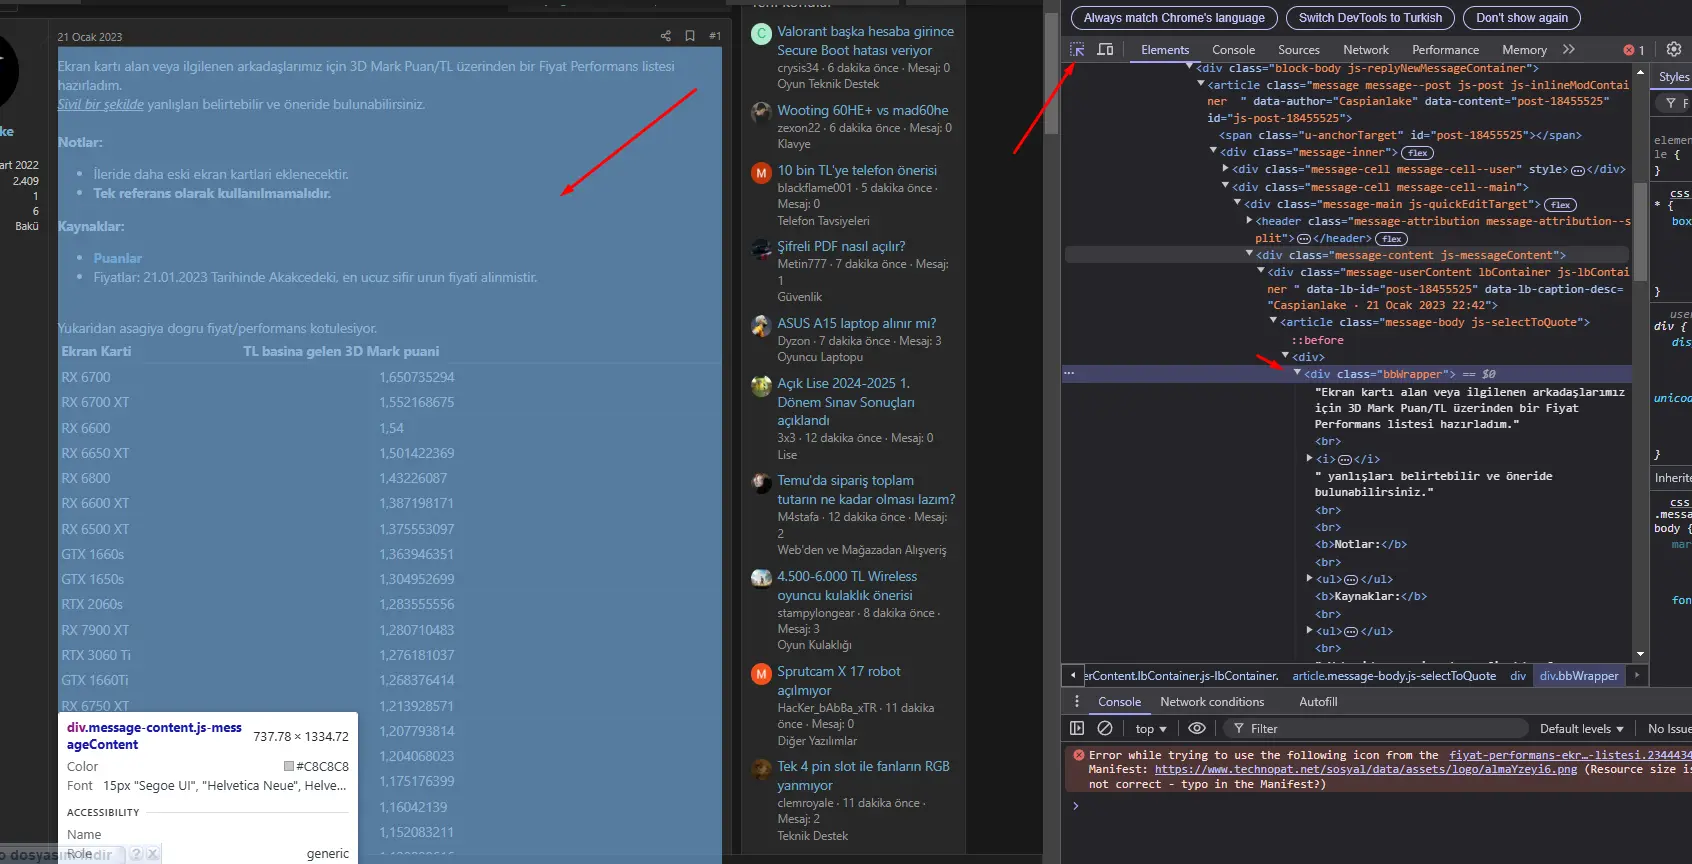
Task: Click the red error count badge
Action: tap(1634, 50)
